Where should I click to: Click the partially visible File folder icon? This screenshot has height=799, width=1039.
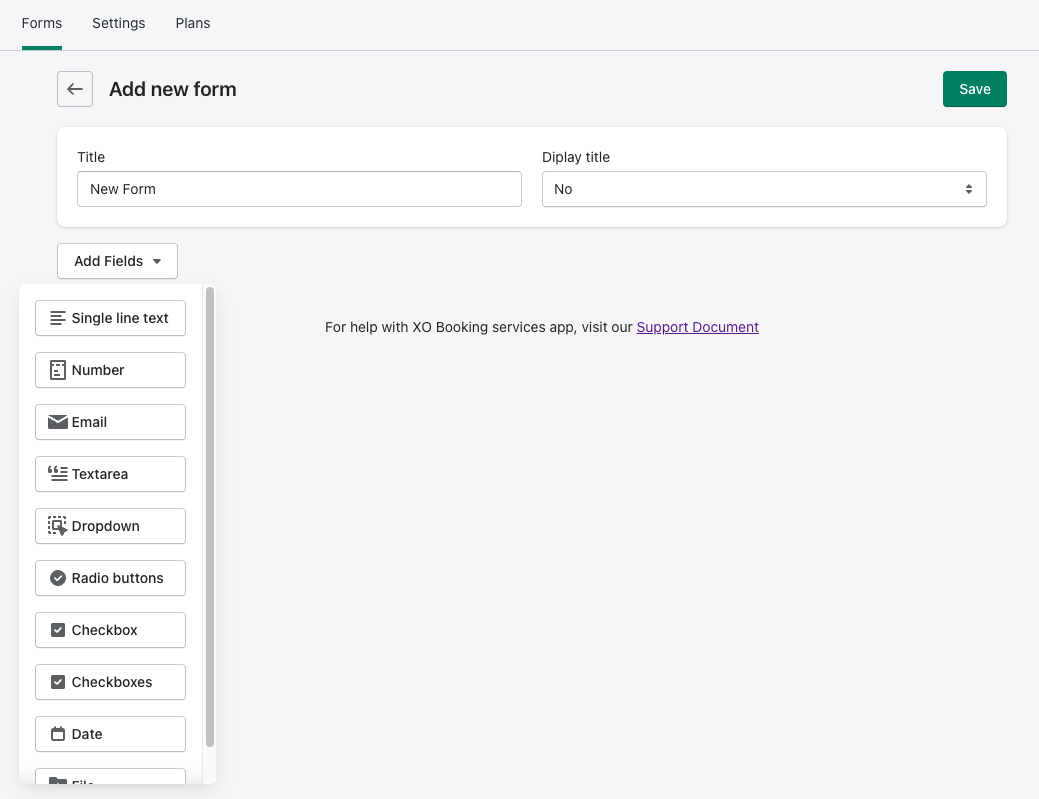coord(58,782)
